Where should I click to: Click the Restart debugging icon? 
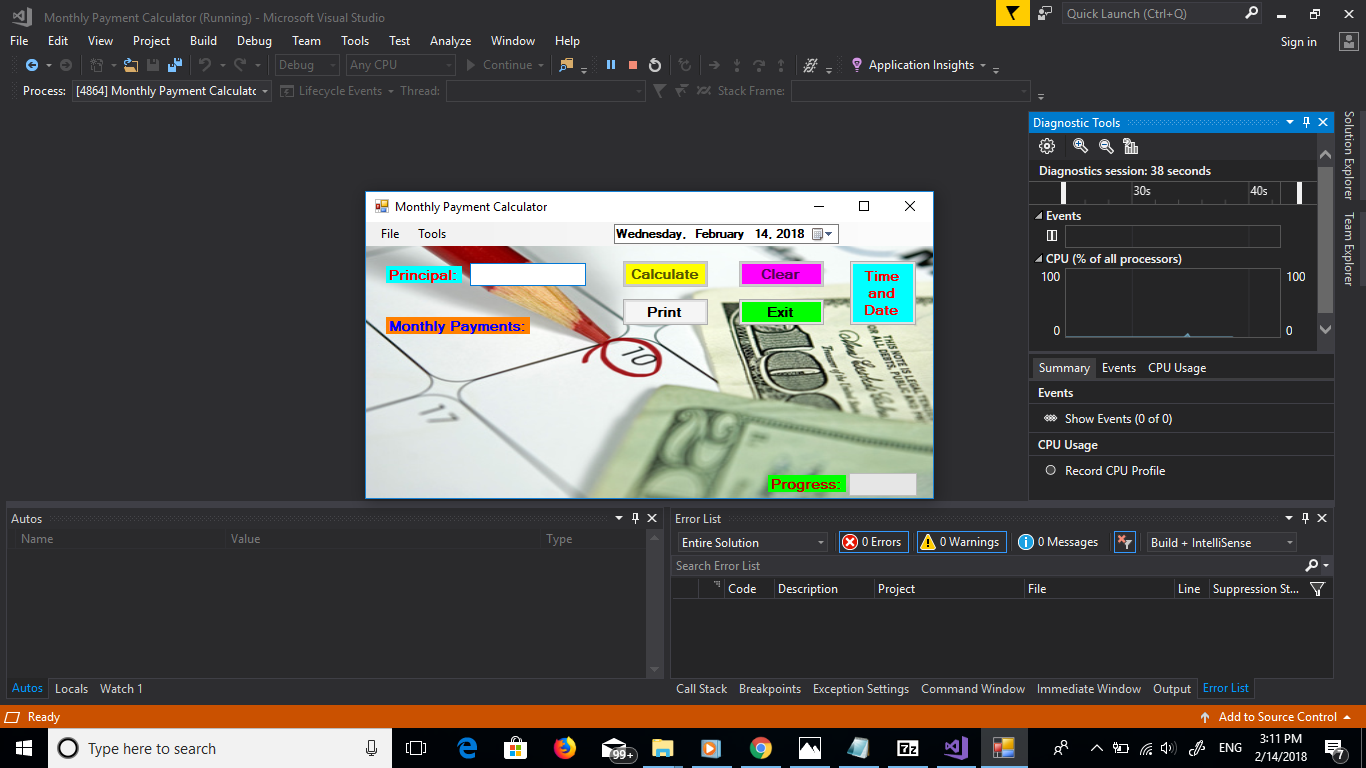(653, 64)
